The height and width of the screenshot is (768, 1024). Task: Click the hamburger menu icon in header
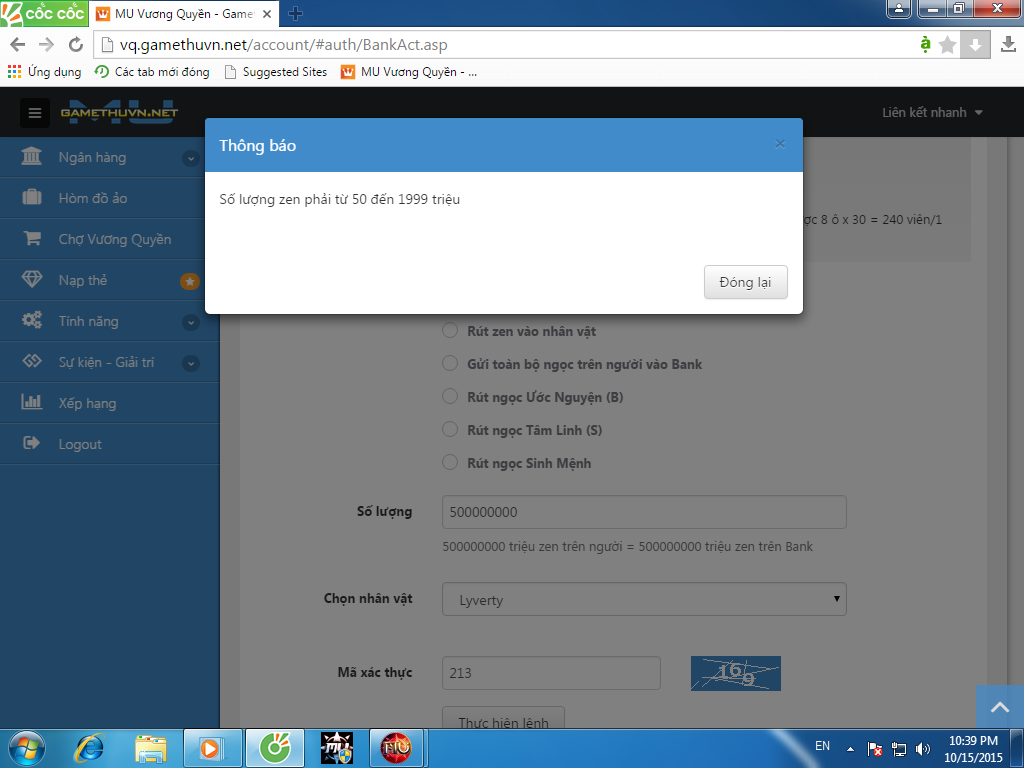(35, 113)
